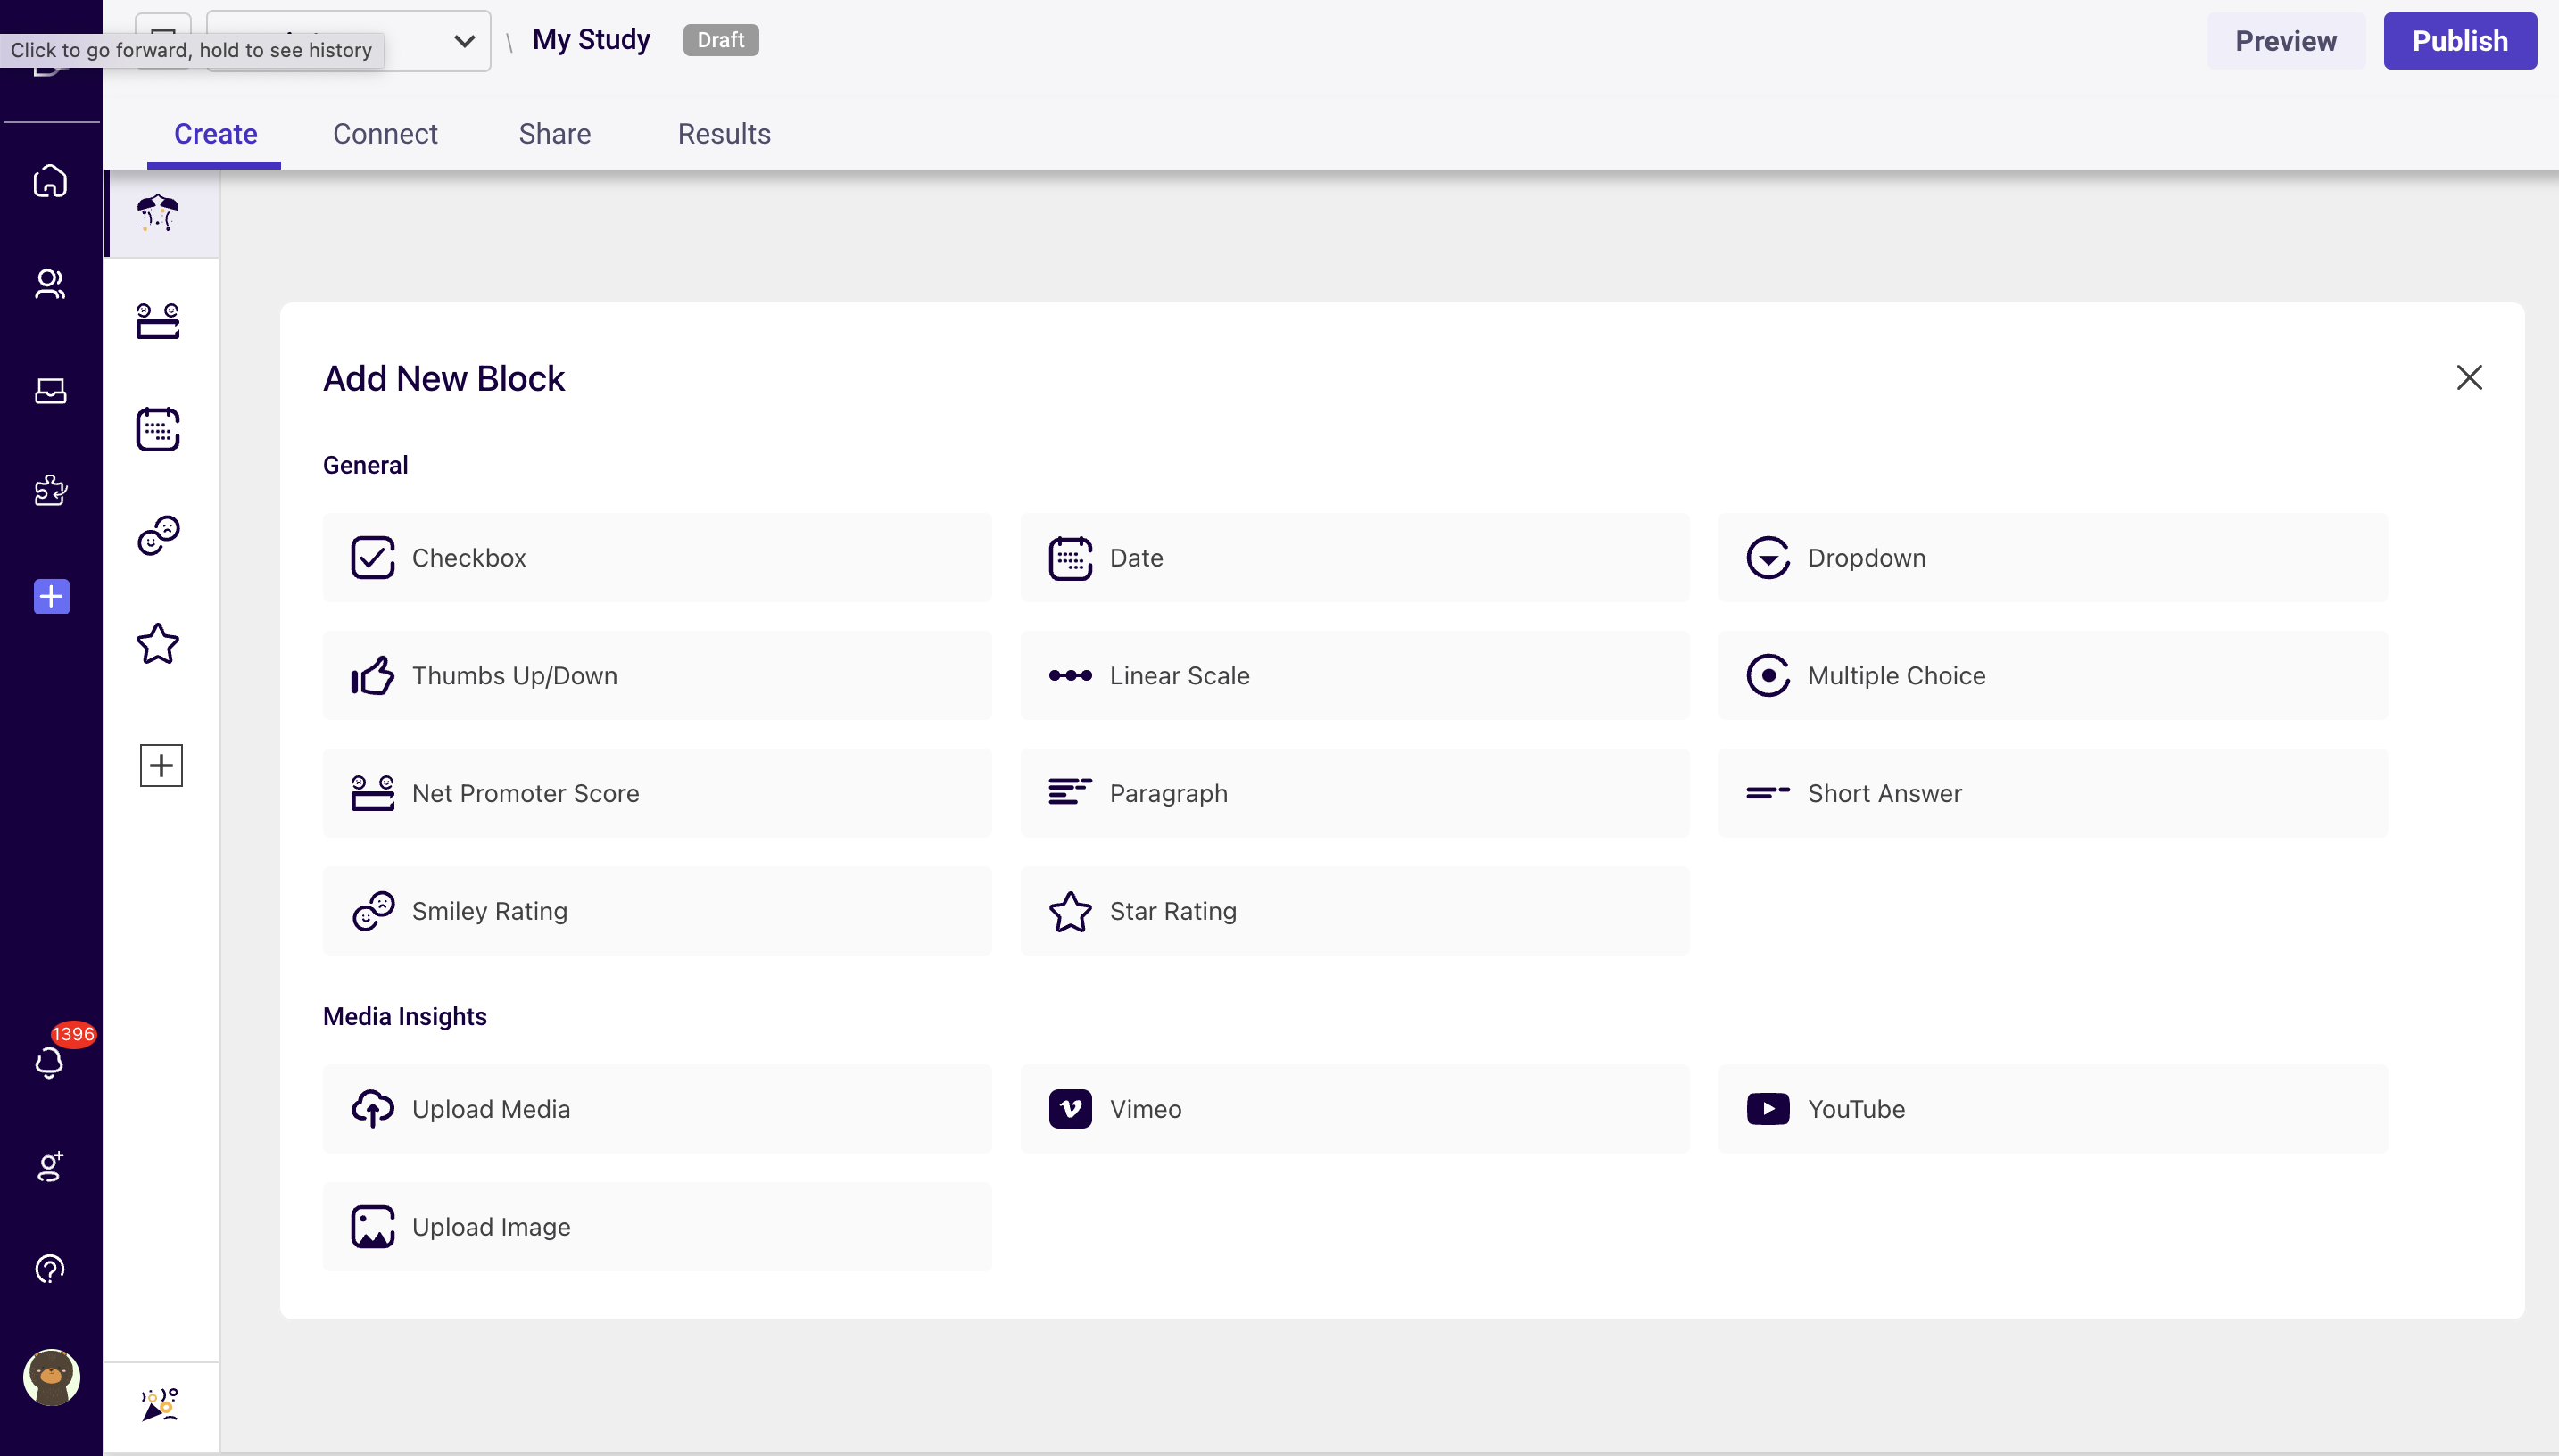Add a Linear Scale block

tap(1355, 675)
